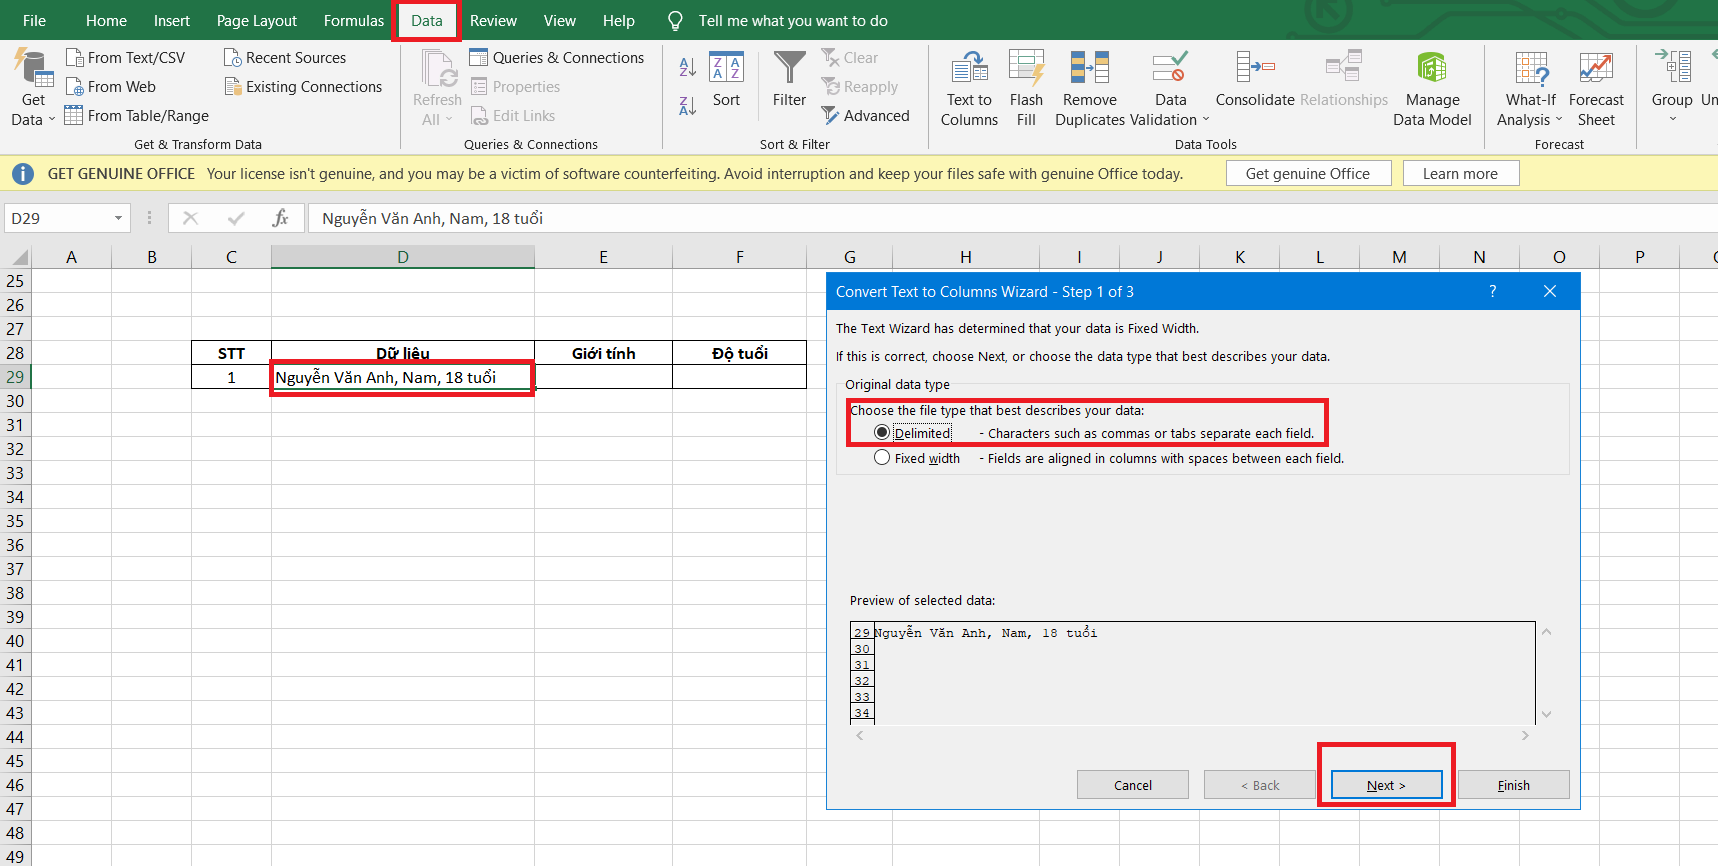The width and height of the screenshot is (1718, 866).
Task: Run Remove Duplicates
Action: pyautogui.click(x=1089, y=89)
